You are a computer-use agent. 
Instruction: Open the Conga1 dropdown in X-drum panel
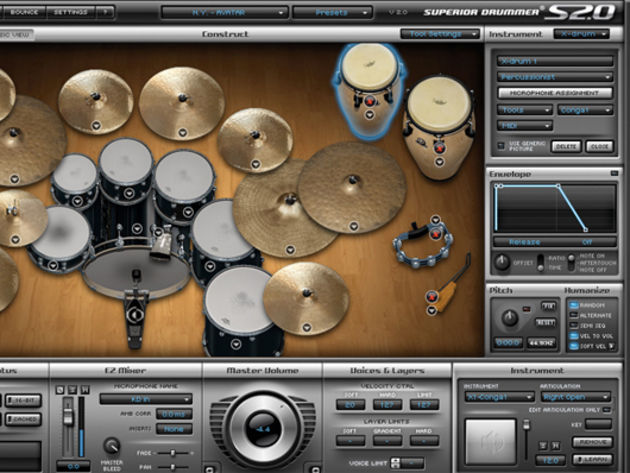coord(585,110)
